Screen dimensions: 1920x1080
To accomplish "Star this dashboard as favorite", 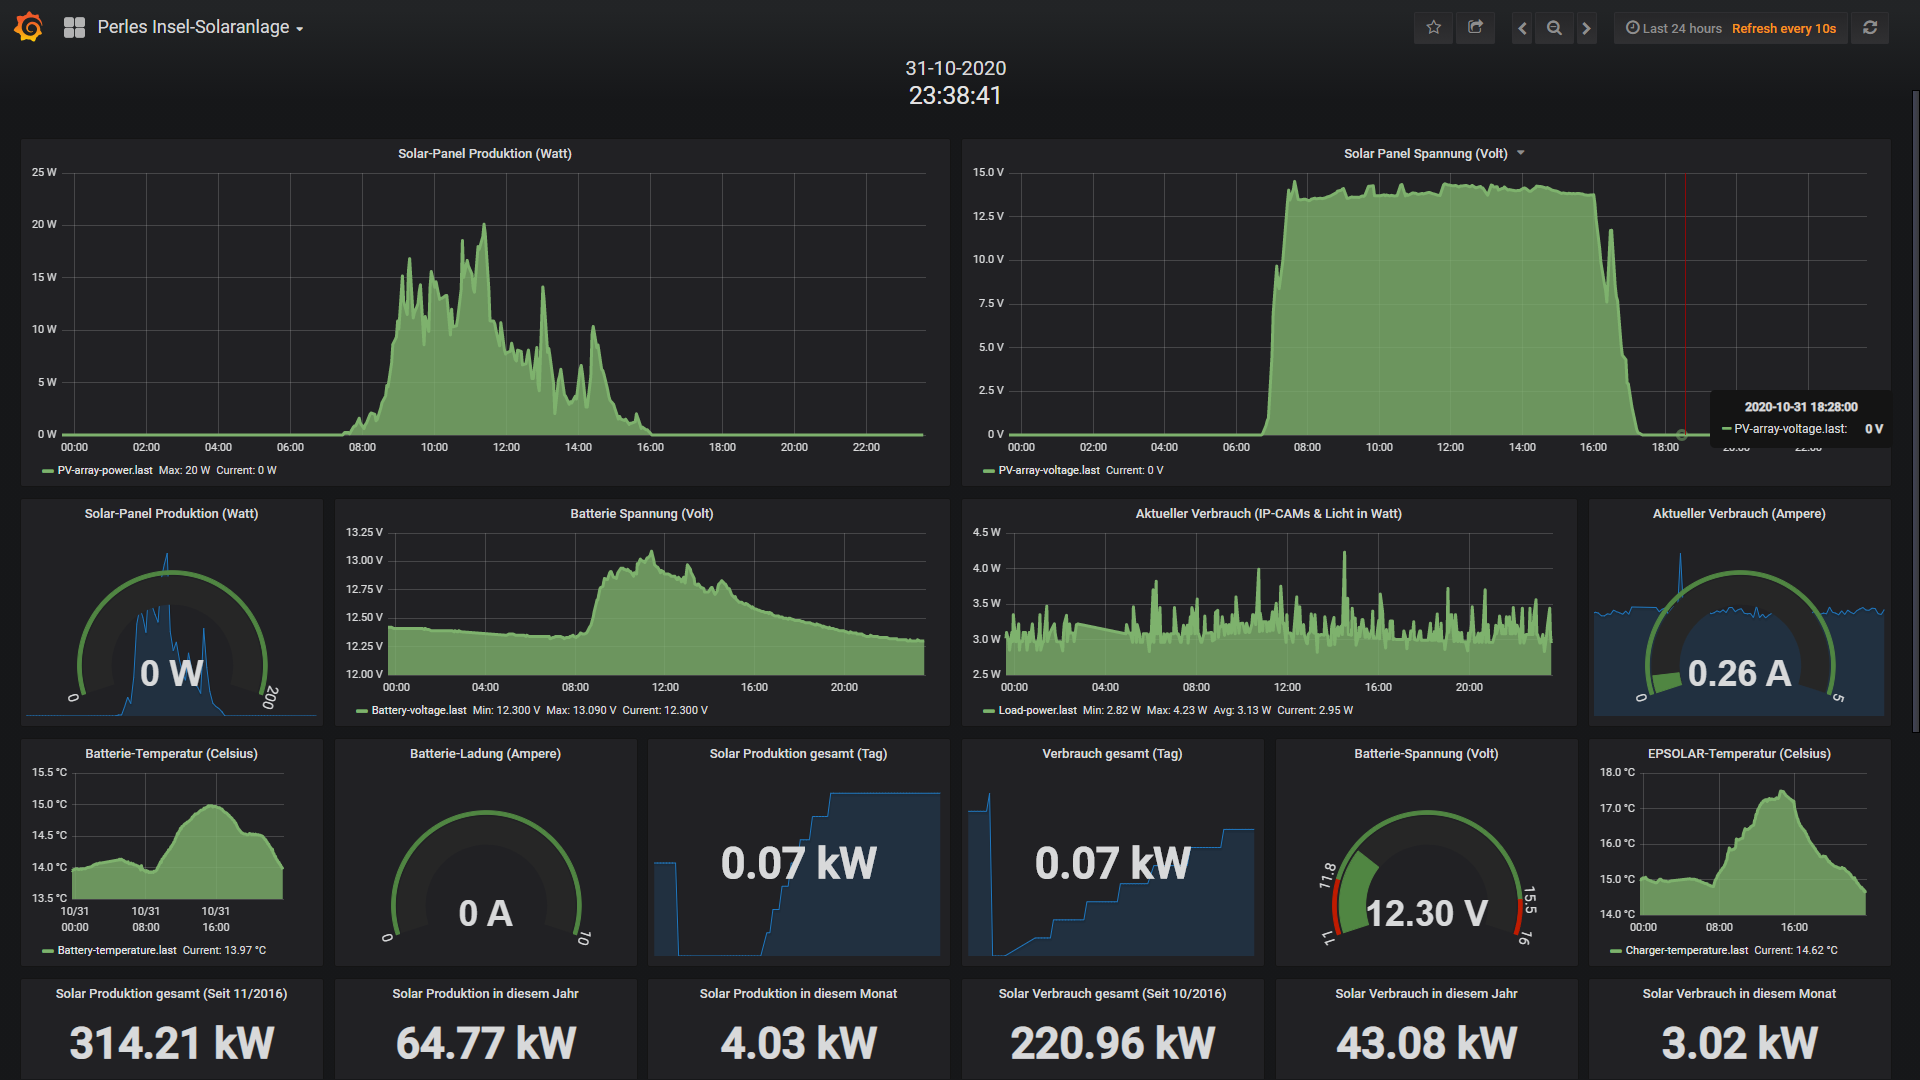I will [1433, 28].
